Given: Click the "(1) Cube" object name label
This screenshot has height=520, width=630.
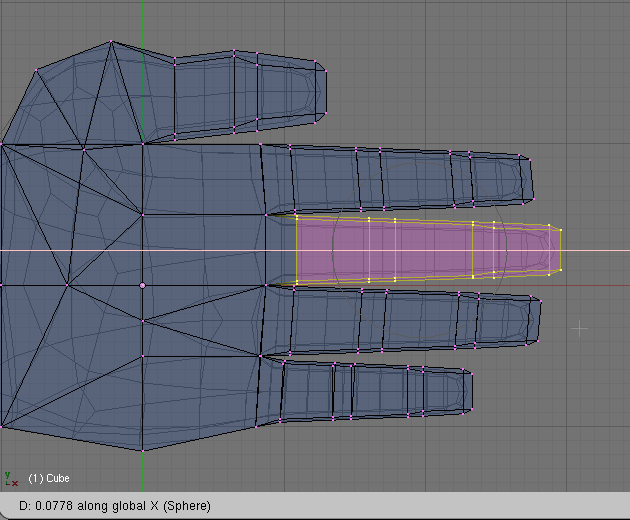Looking at the screenshot, I should pyautogui.click(x=49, y=478).
